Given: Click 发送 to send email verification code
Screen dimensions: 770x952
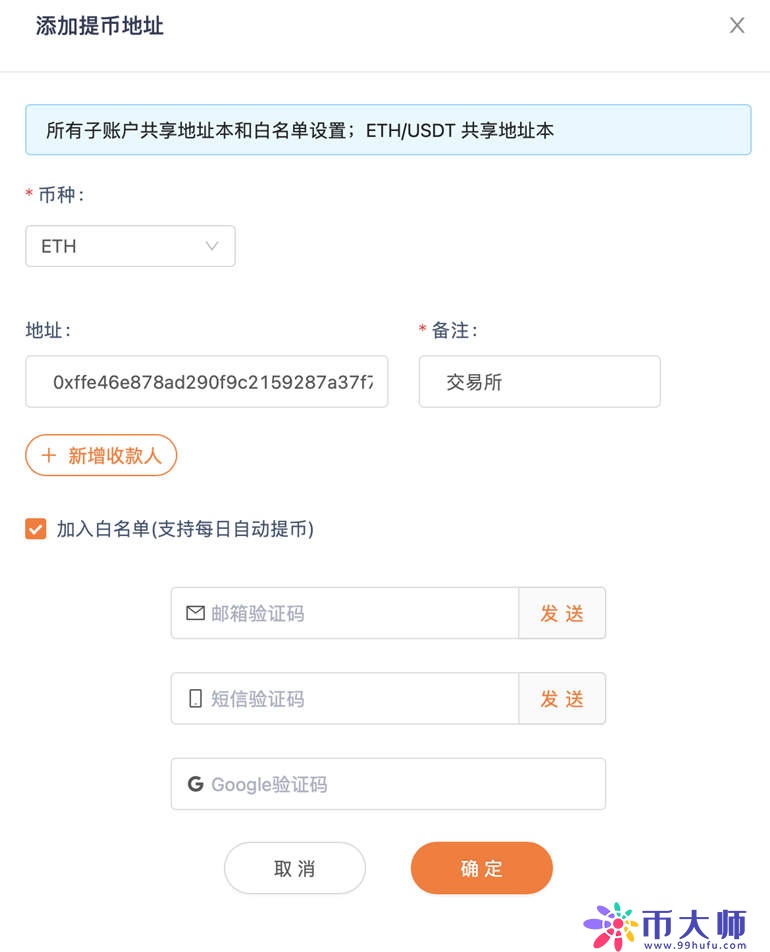Looking at the screenshot, I should coord(562,613).
